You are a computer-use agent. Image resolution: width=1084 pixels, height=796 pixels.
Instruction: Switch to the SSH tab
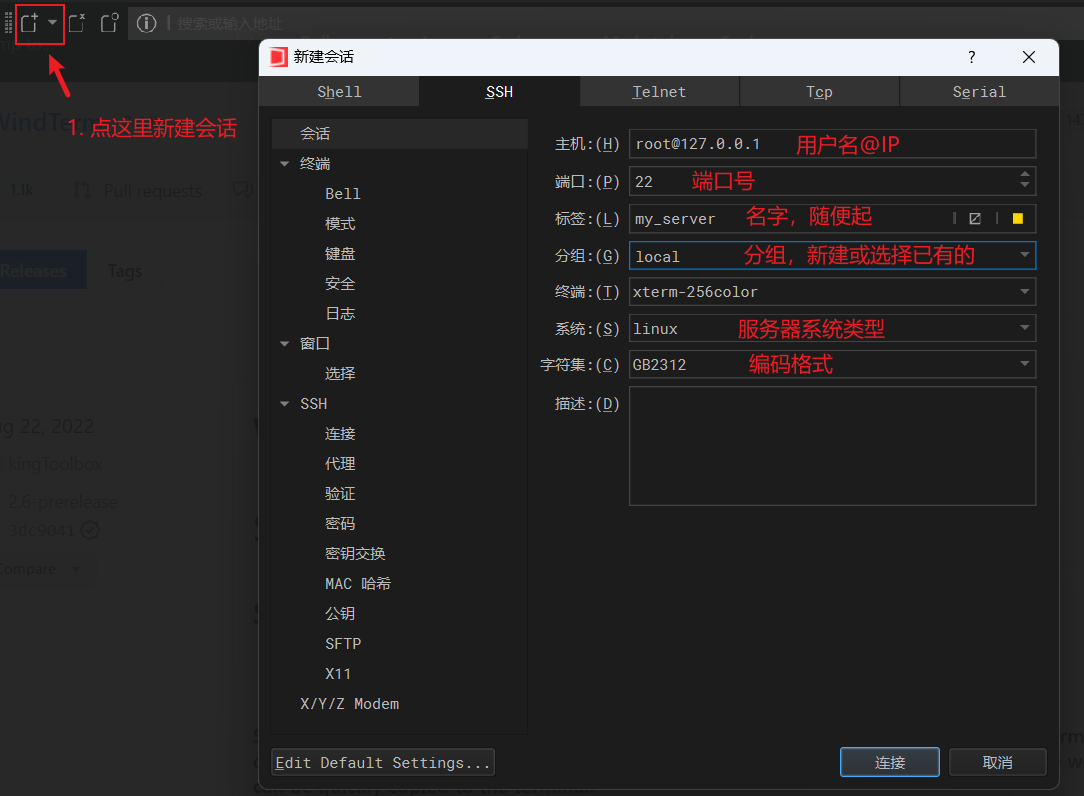pyautogui.click(x=499, y=91)
